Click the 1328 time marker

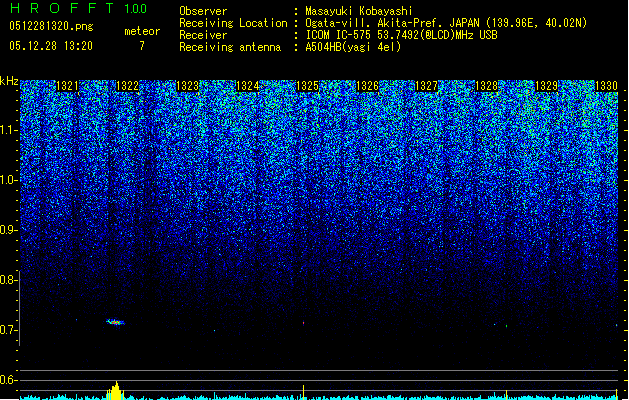(x=487, y=86)
